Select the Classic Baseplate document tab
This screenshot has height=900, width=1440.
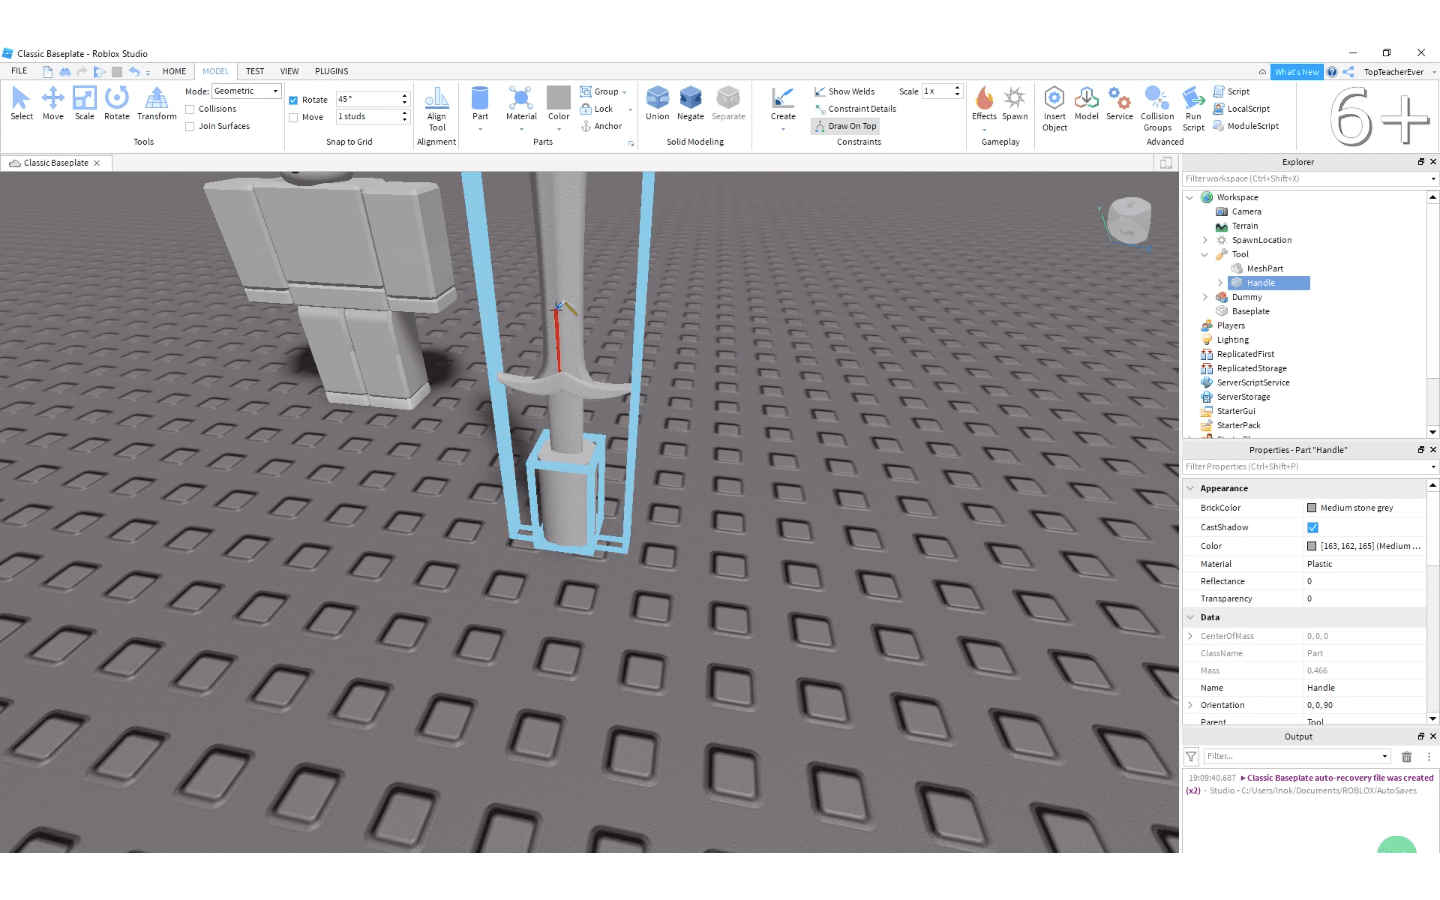tap(55, 163)
